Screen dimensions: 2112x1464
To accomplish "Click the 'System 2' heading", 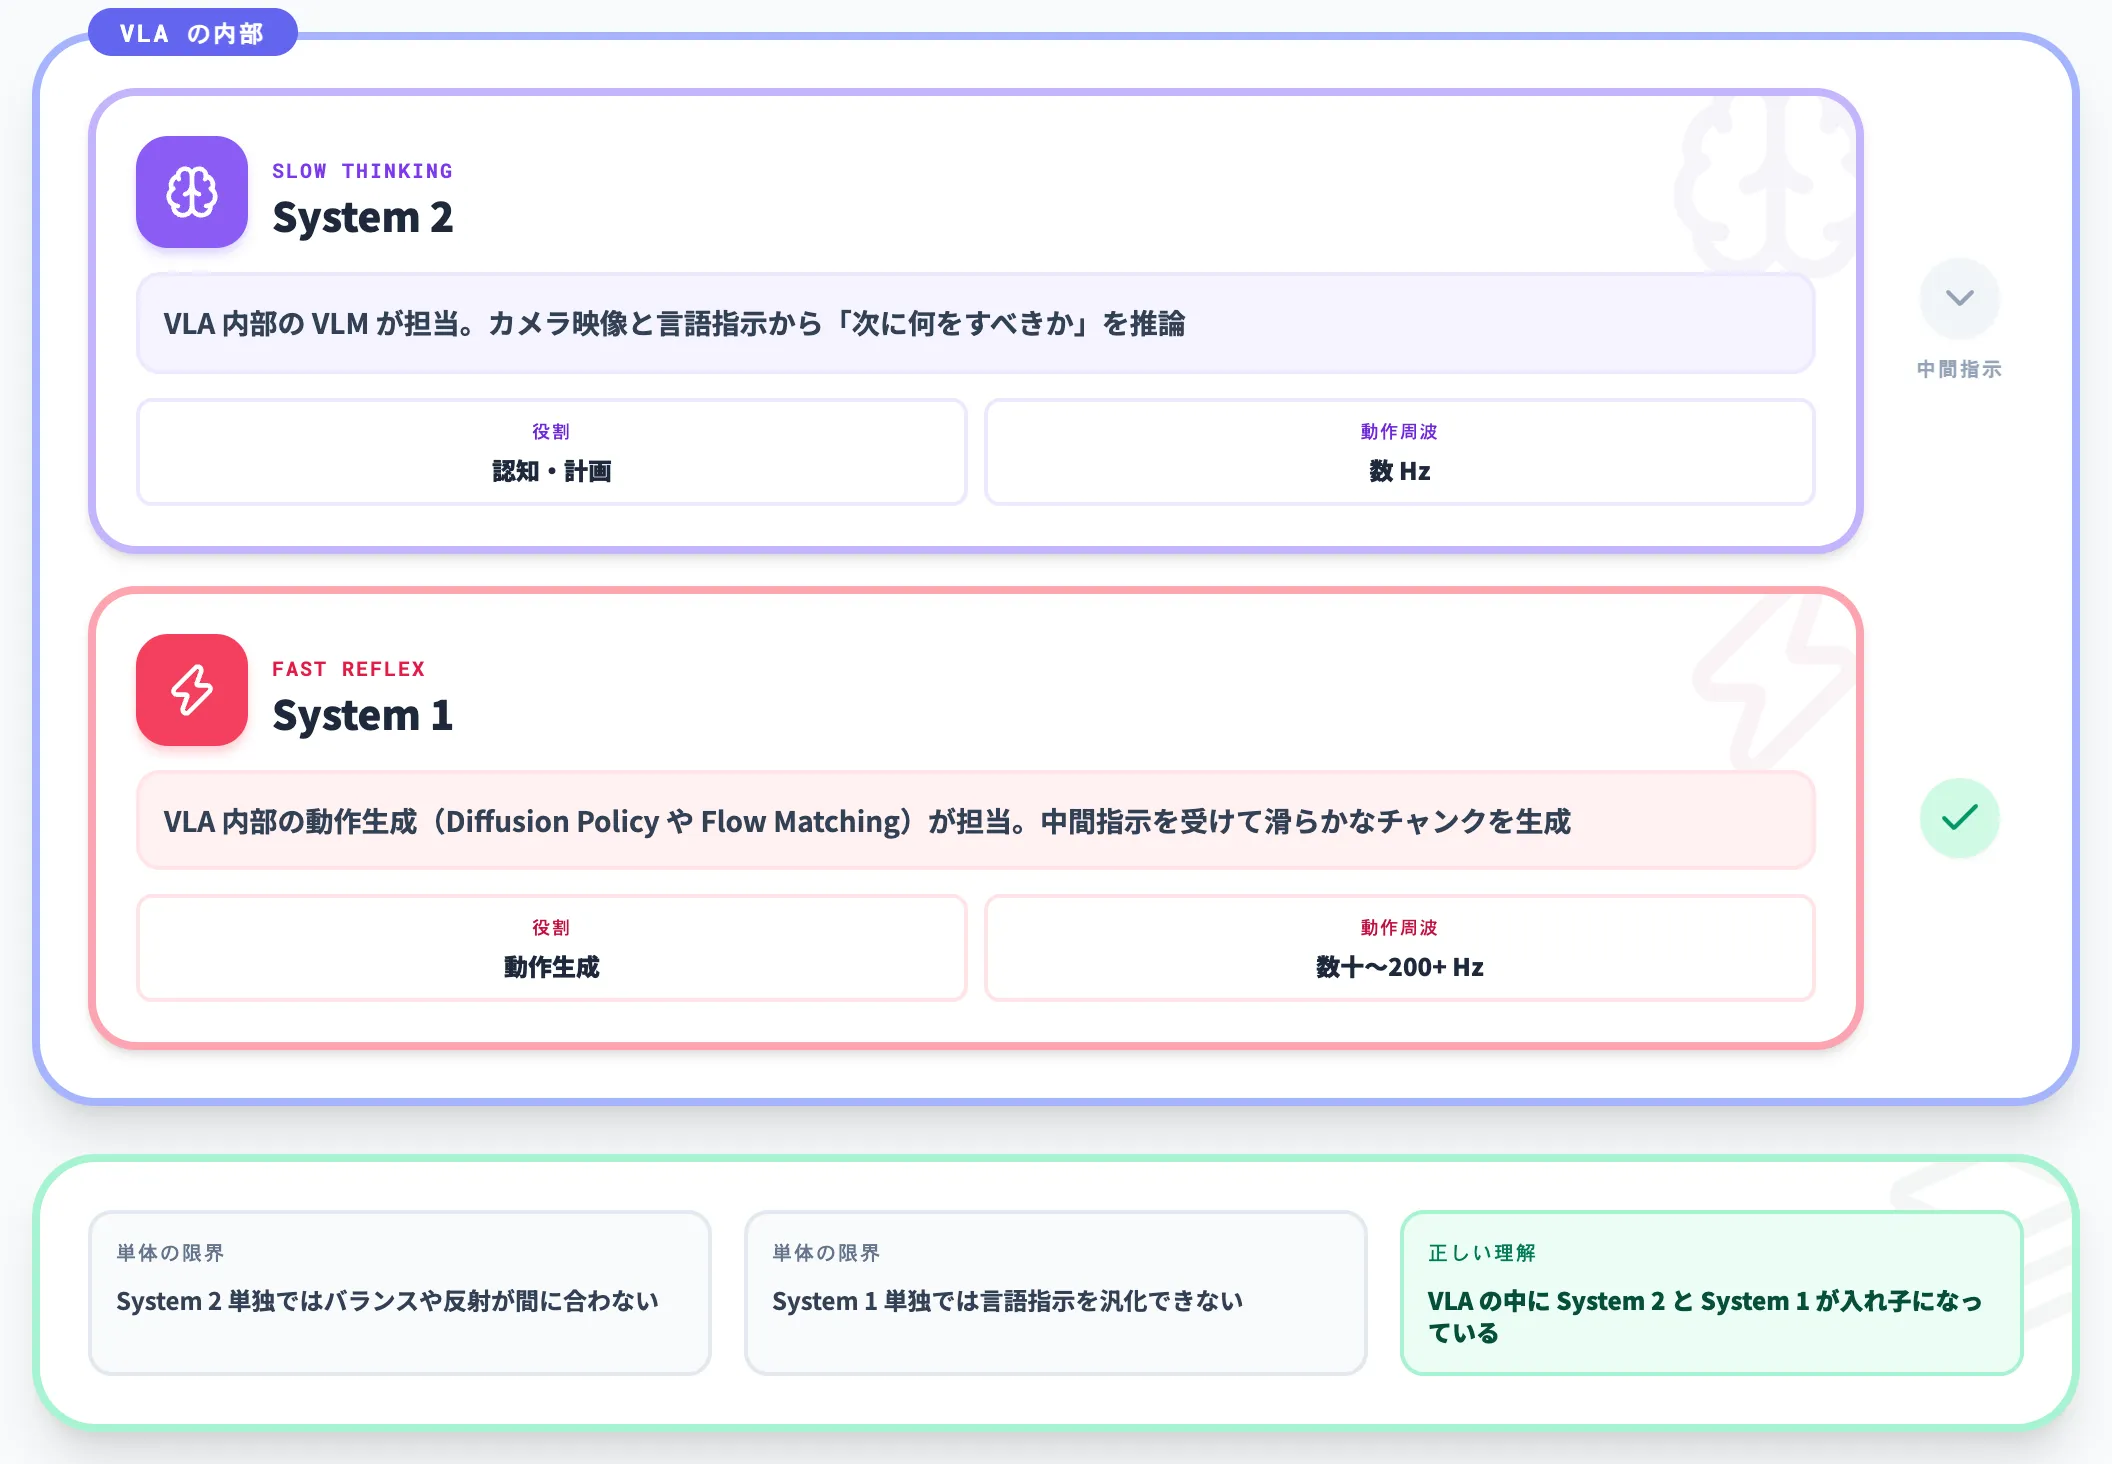I will click(x=363, y=217).
